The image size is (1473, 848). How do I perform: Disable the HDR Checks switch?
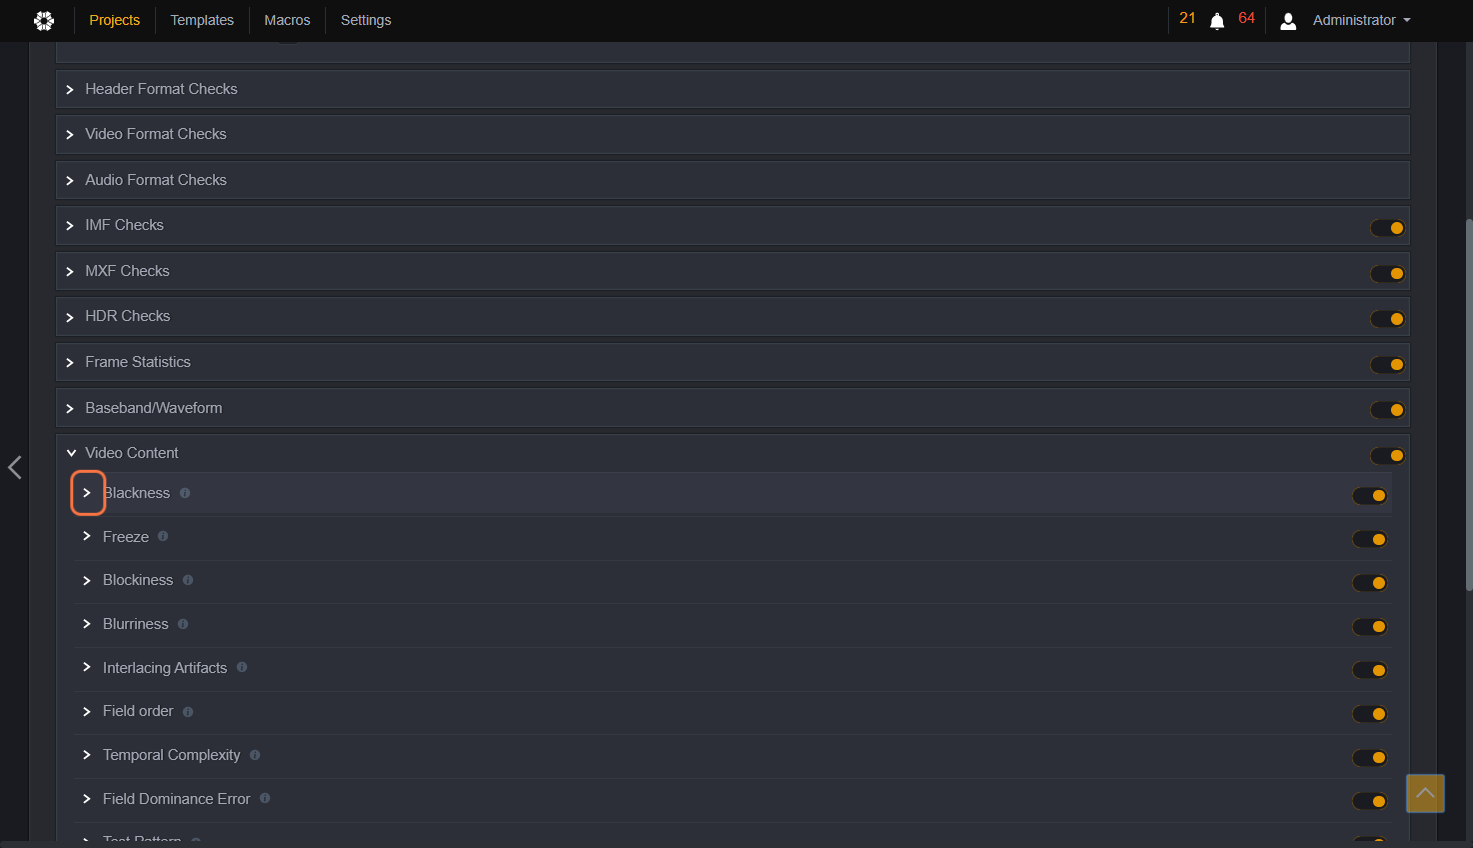pyautogui.click(x=1387, y=319)
